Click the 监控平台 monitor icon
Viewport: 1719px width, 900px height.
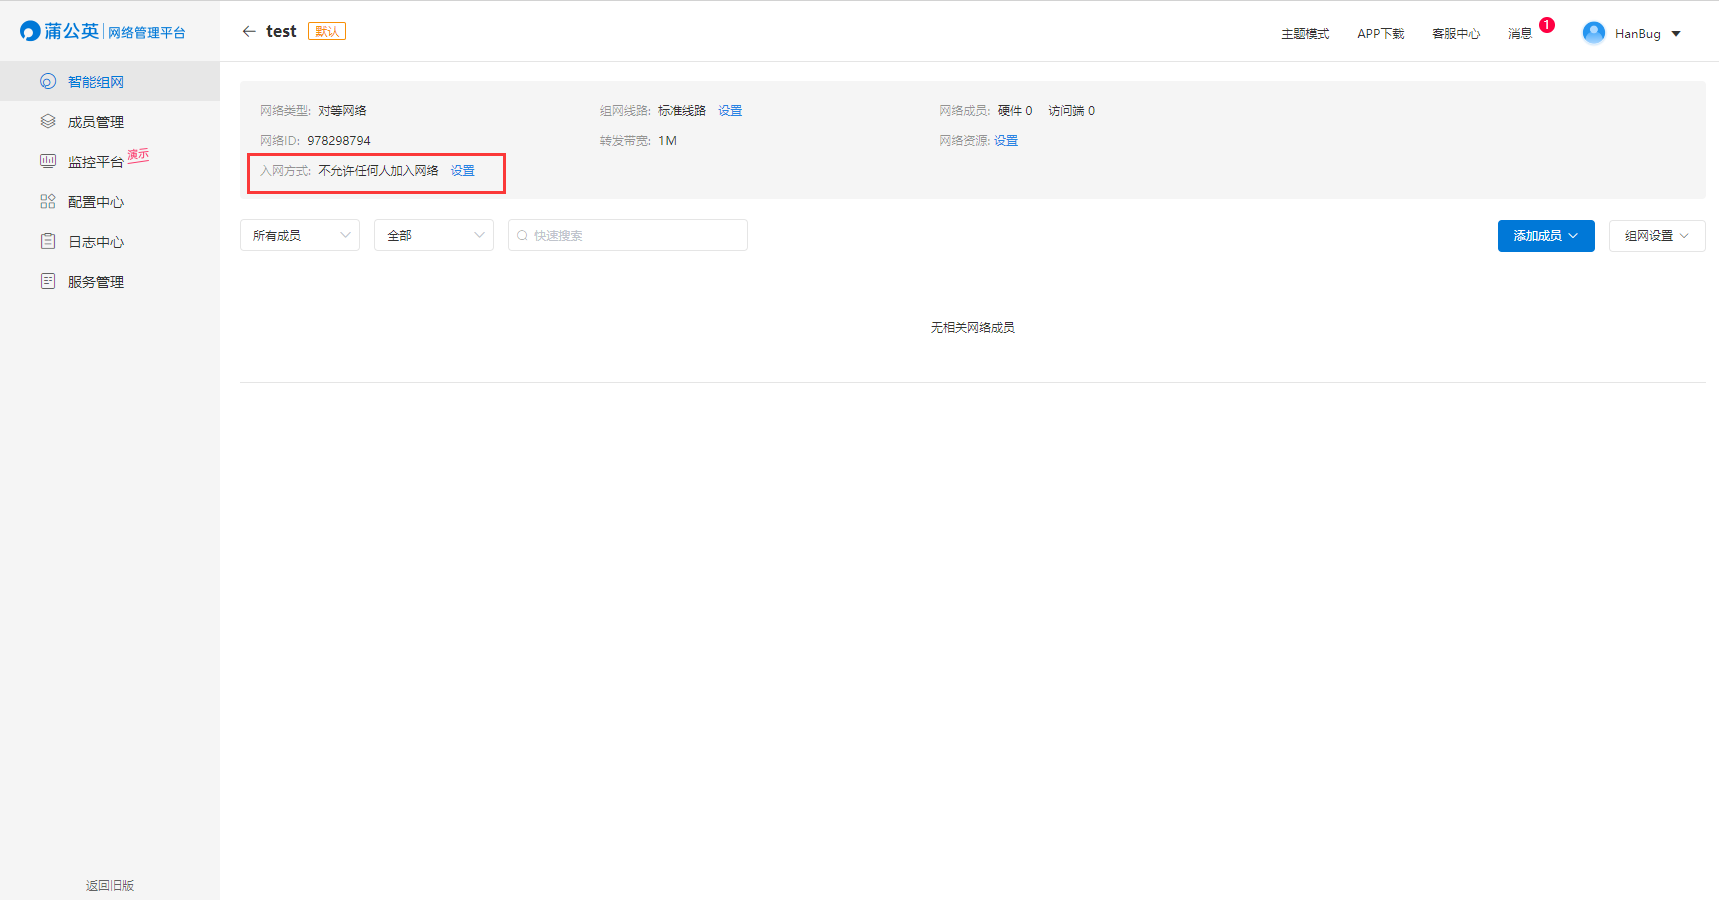48,161
